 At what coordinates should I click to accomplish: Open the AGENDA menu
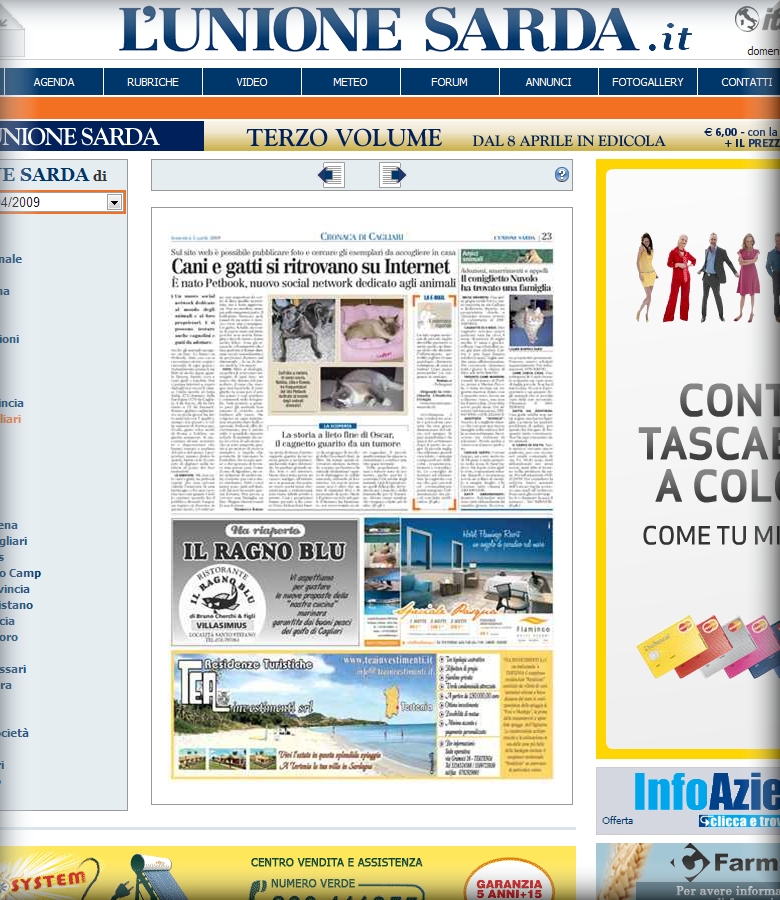pyautogui.click(x=54, y=82)
